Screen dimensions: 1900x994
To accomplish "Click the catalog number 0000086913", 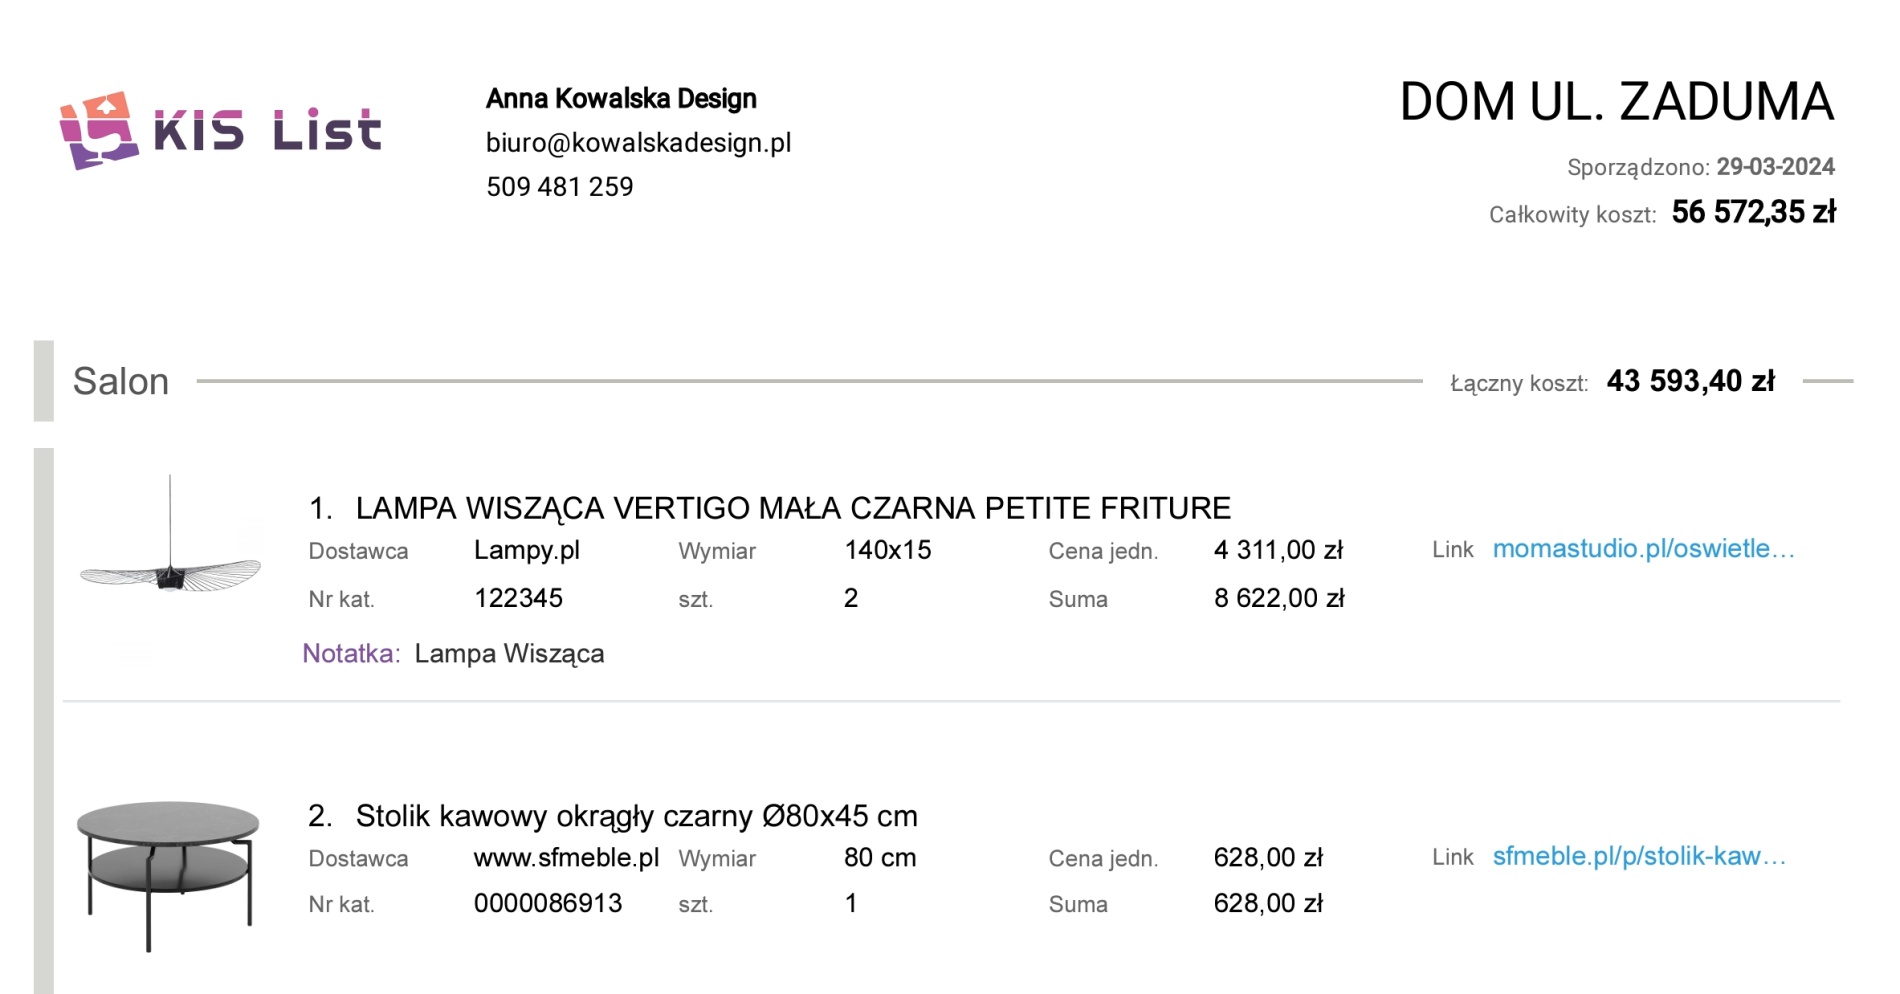I will [x=548, y=904].
